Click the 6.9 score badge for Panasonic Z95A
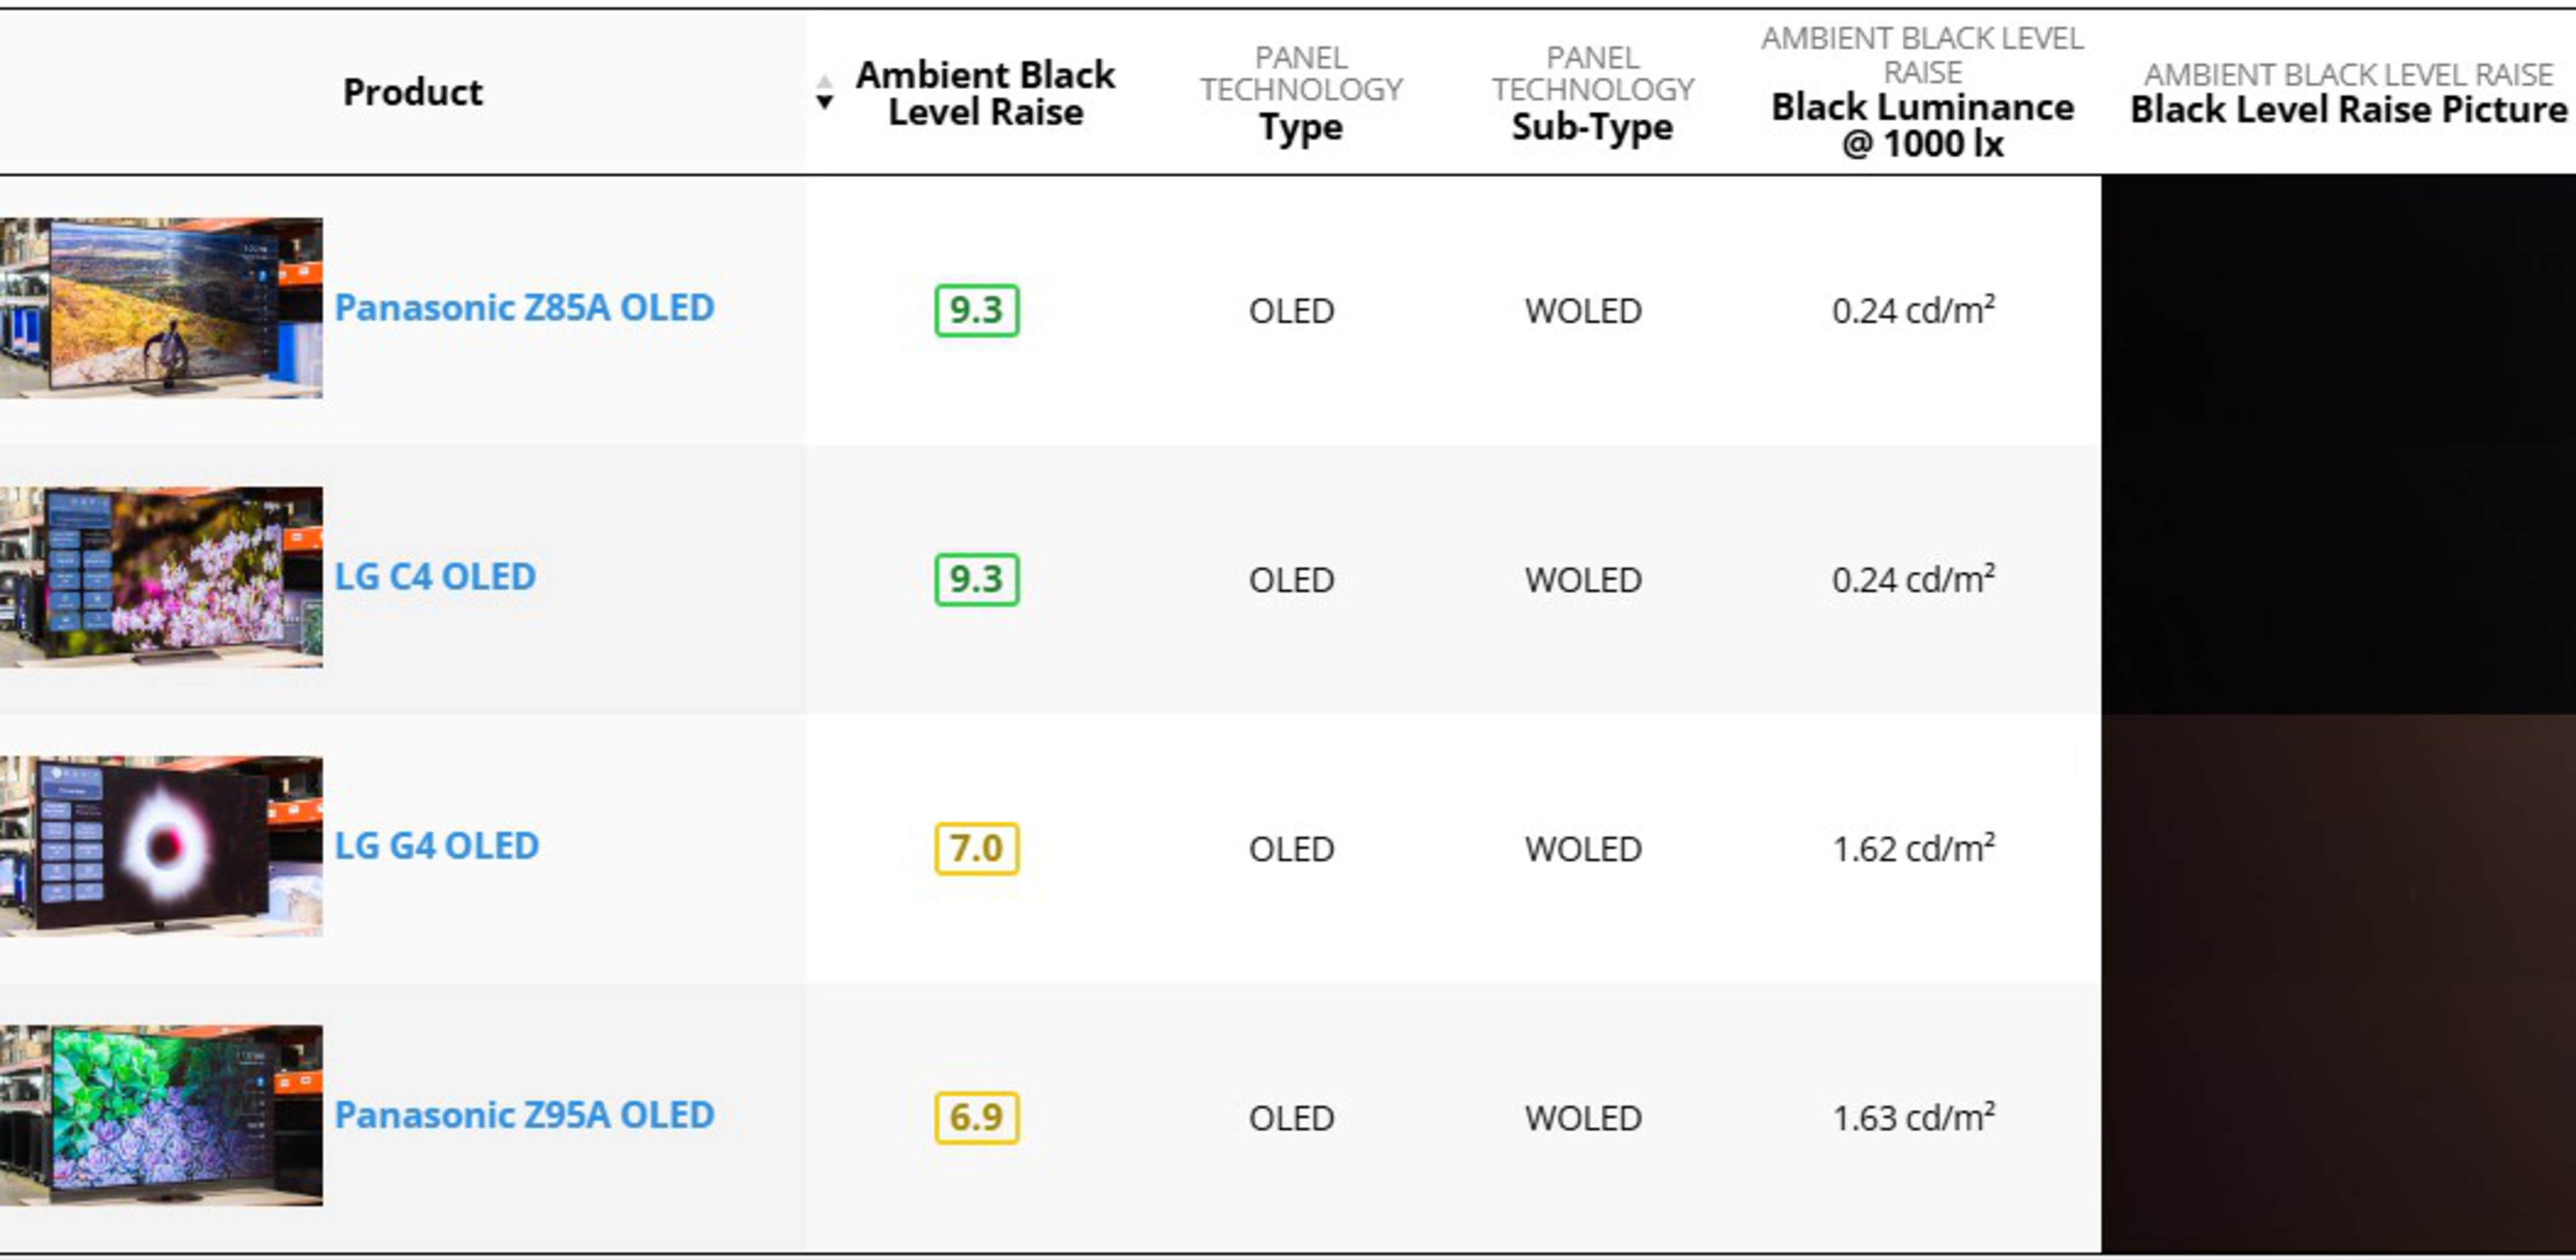This screenshot has width=2576, height=1260. [976, 1117]
